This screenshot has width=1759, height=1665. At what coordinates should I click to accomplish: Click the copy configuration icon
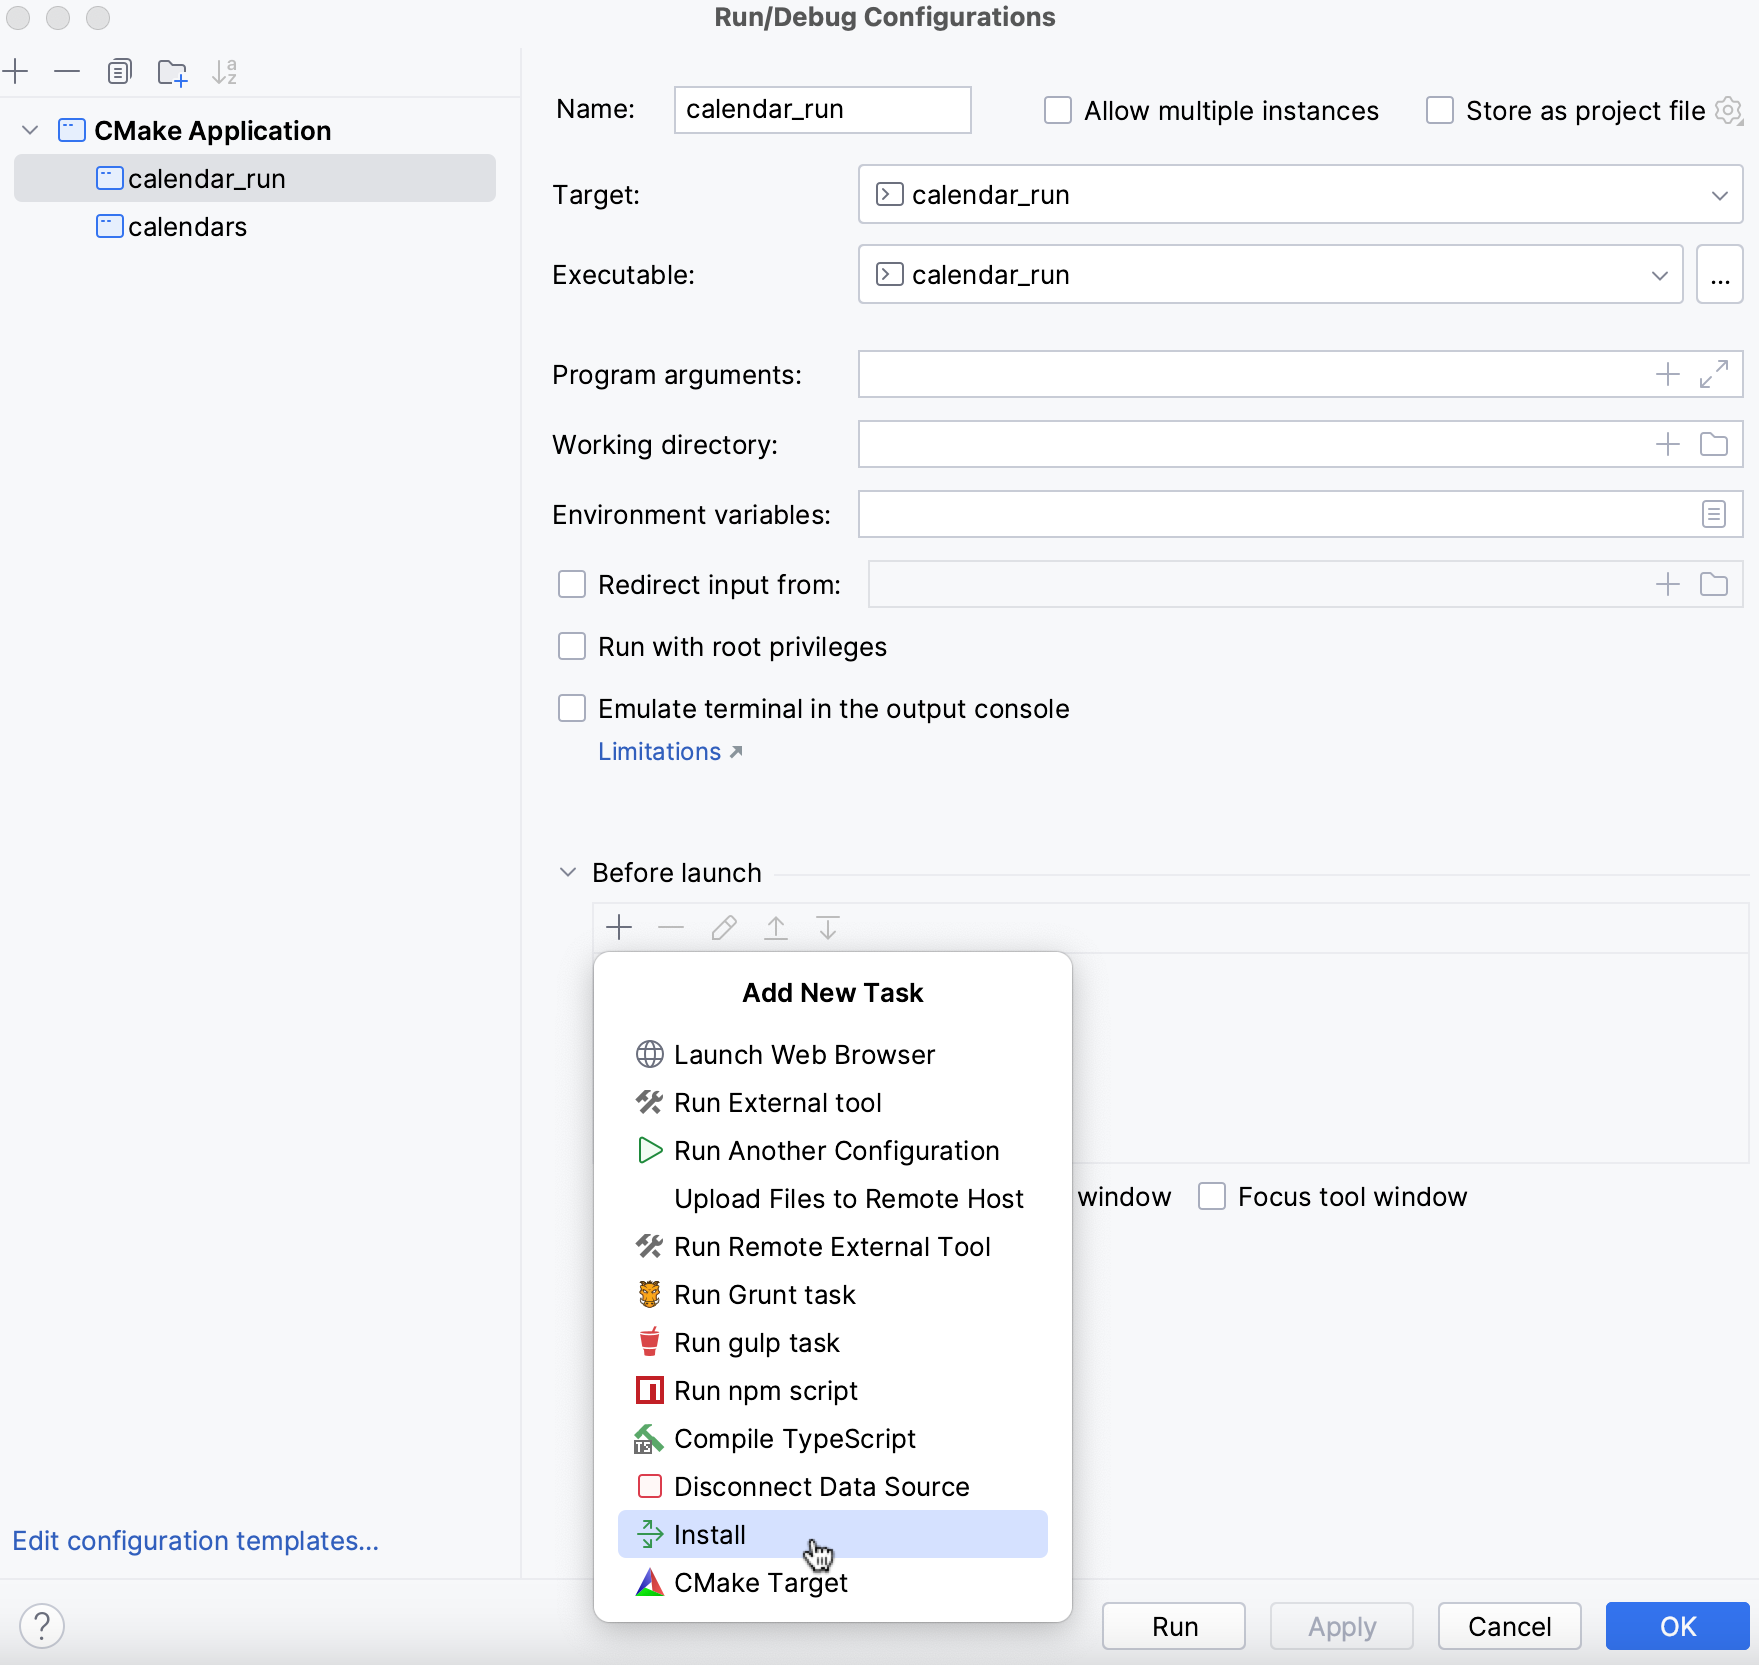coord(120,71)
